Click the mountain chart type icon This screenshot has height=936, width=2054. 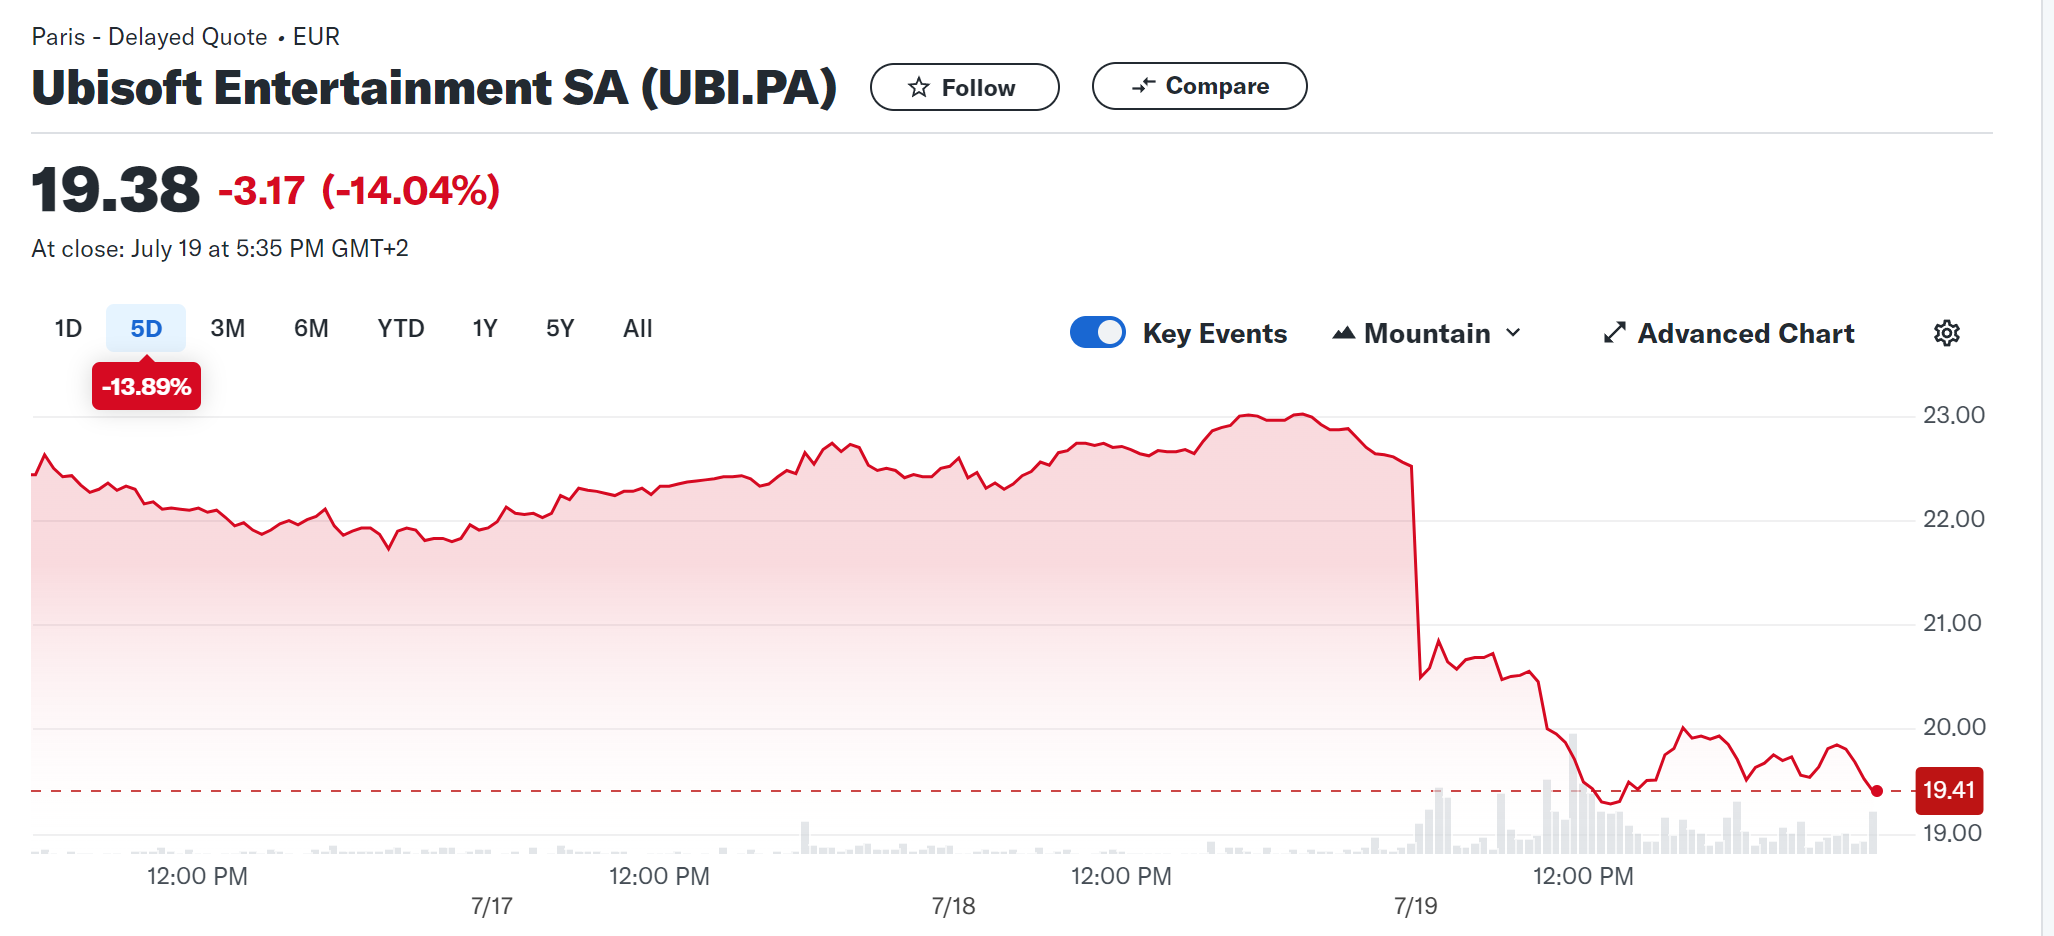pos(1344,333)
